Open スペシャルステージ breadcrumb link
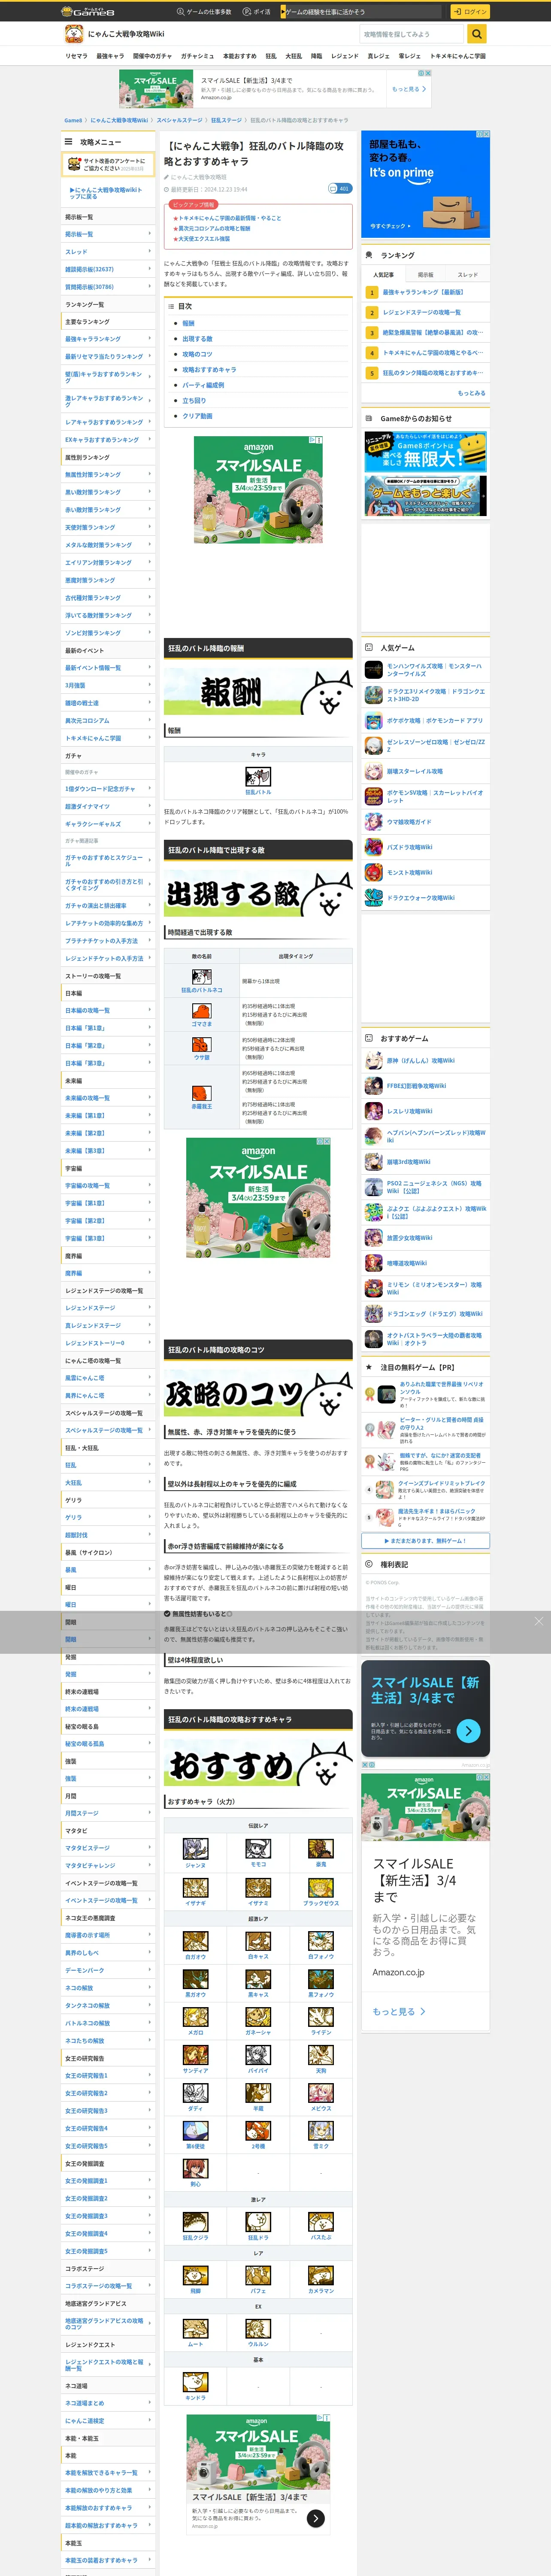Viewport: 551px width, 2576px height. pos(179,120)
